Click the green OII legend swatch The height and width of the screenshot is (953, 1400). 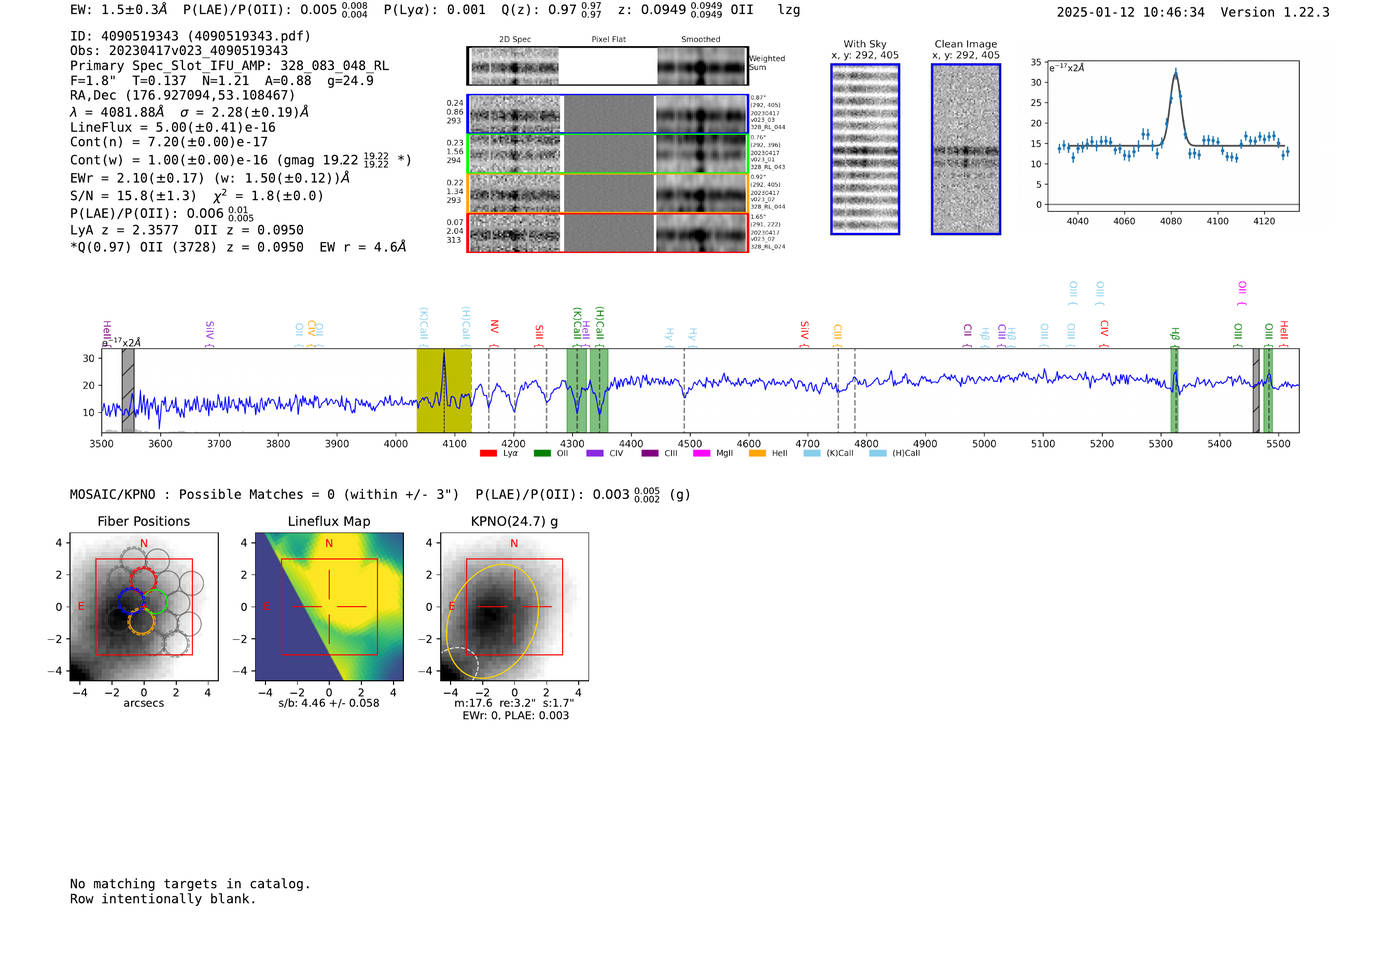[x=542, y=454]
